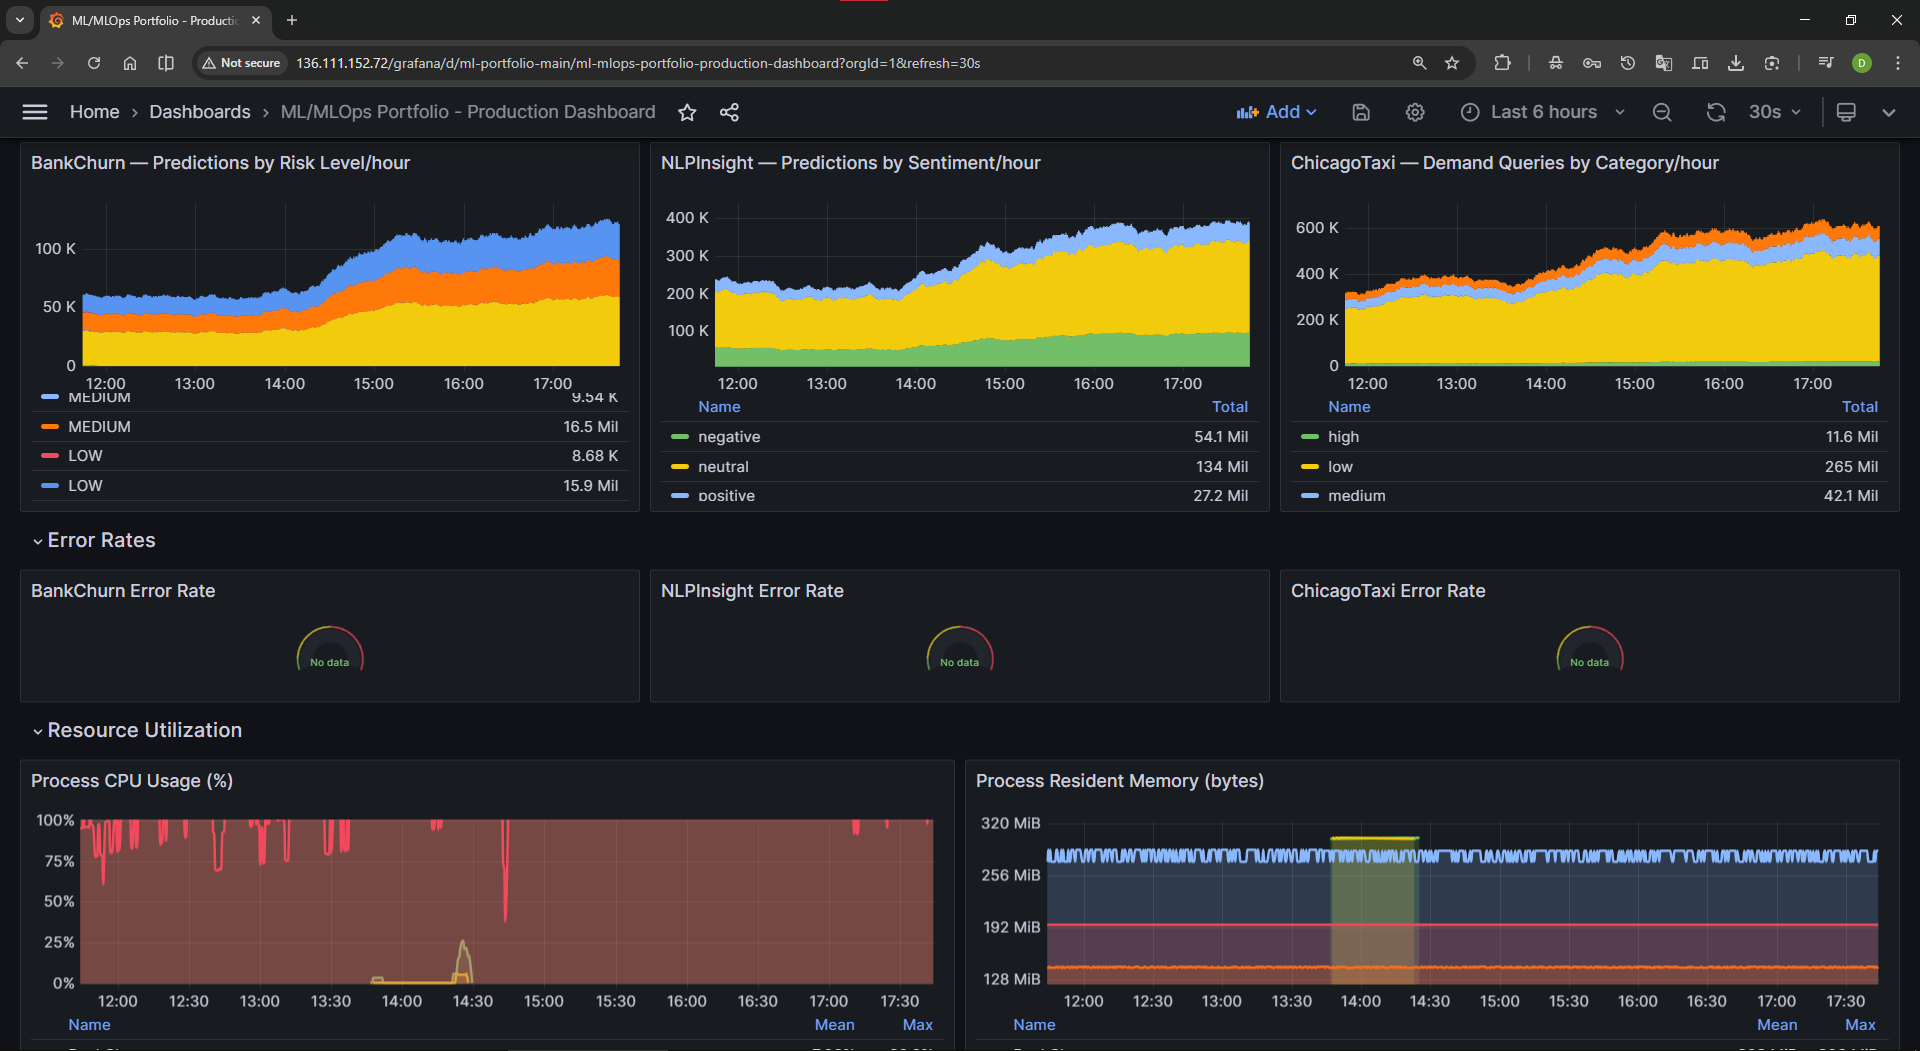Open the Grafana hamburger navigation menu
The image size is (1920, 1051).
coord(35,112)
